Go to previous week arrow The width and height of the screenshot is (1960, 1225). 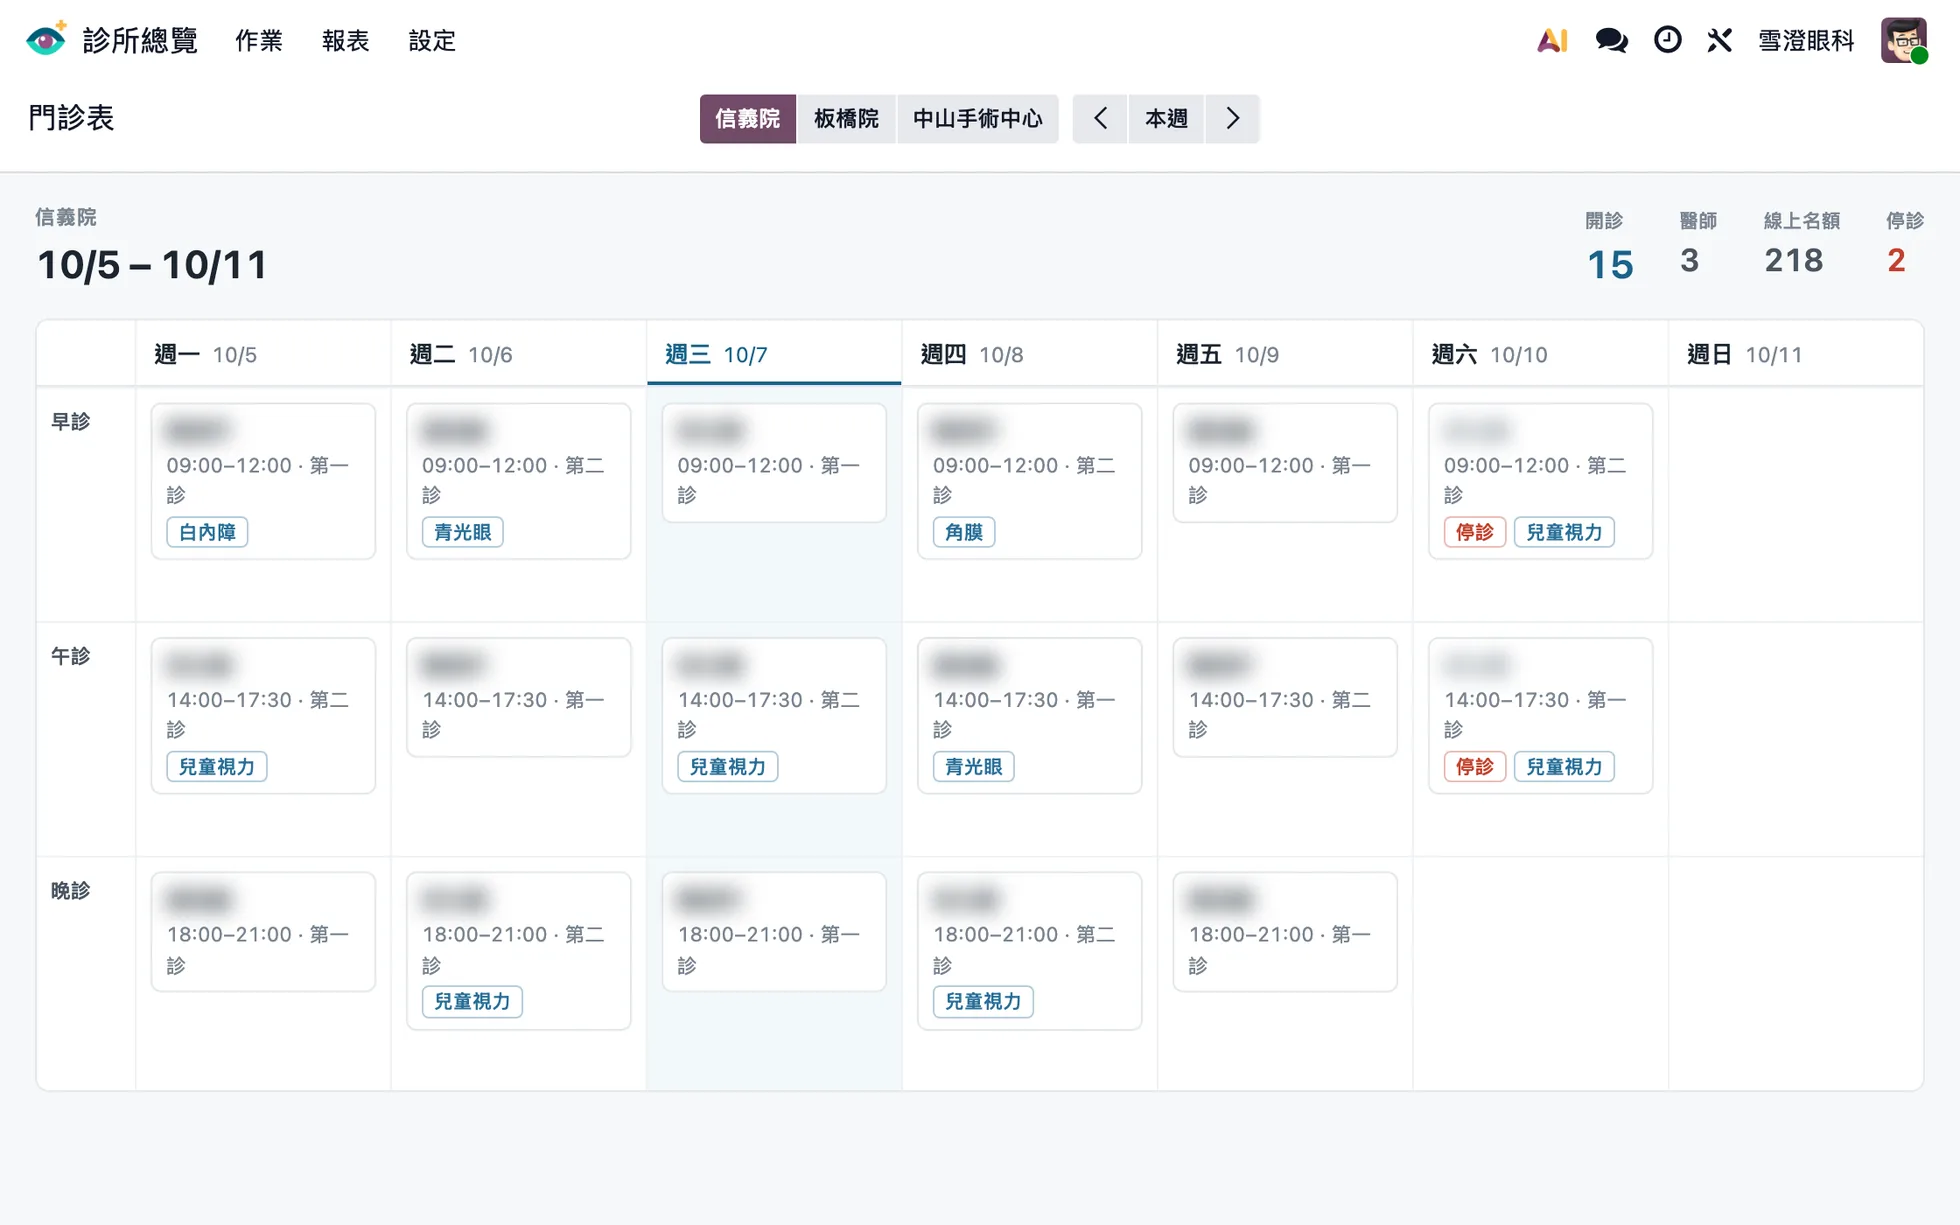coord(1100,119)
